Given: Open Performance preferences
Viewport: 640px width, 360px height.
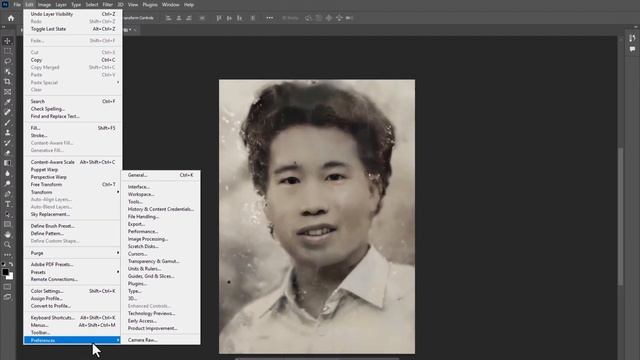Looking at the screenshot, I should (x=161, y=231).
